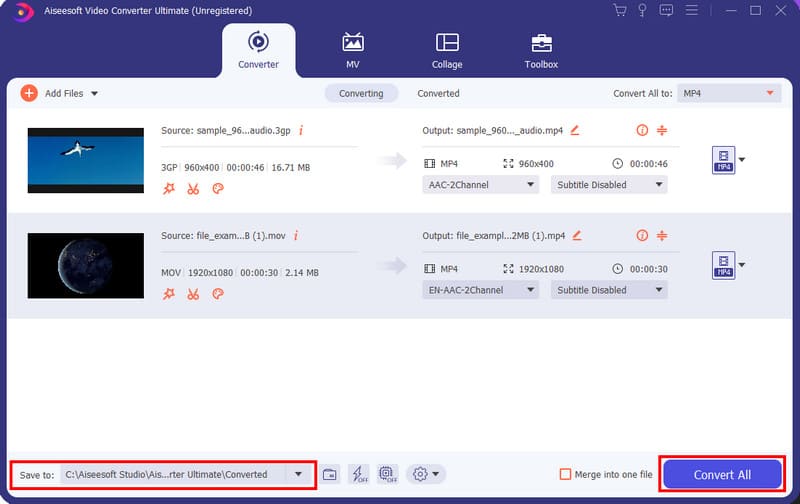800x504 pixels.
Task: Switch to the Converter tab
Action: [258, 51]
